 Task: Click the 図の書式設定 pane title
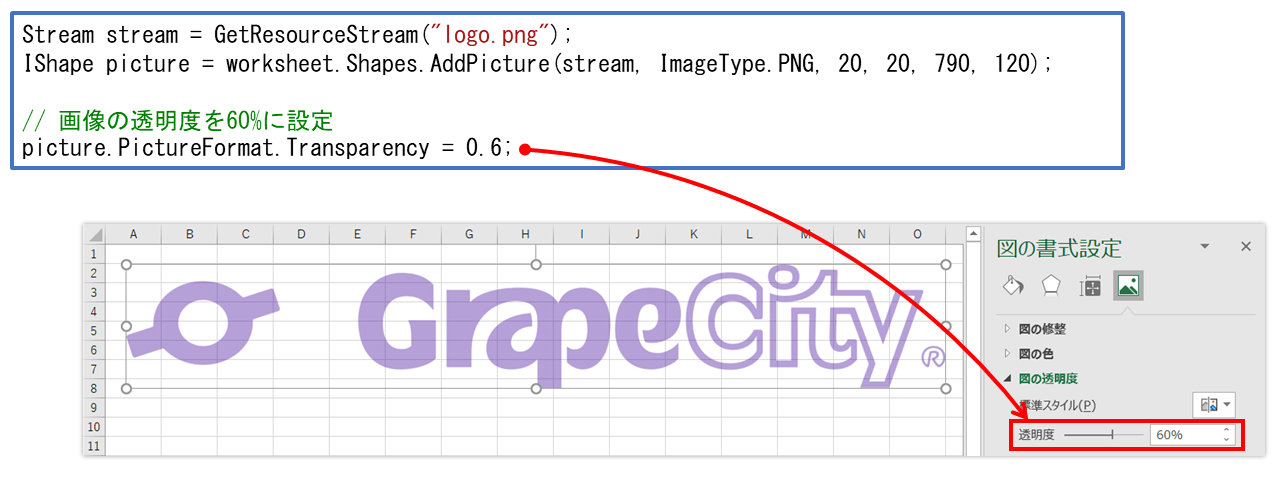coord(1059,248)
